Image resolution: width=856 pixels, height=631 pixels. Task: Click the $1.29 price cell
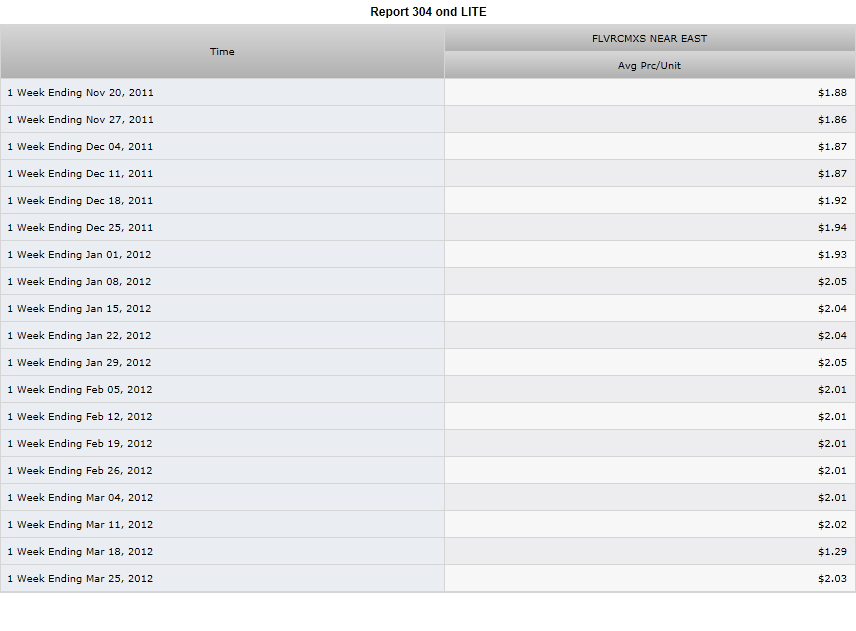(650, 552)
